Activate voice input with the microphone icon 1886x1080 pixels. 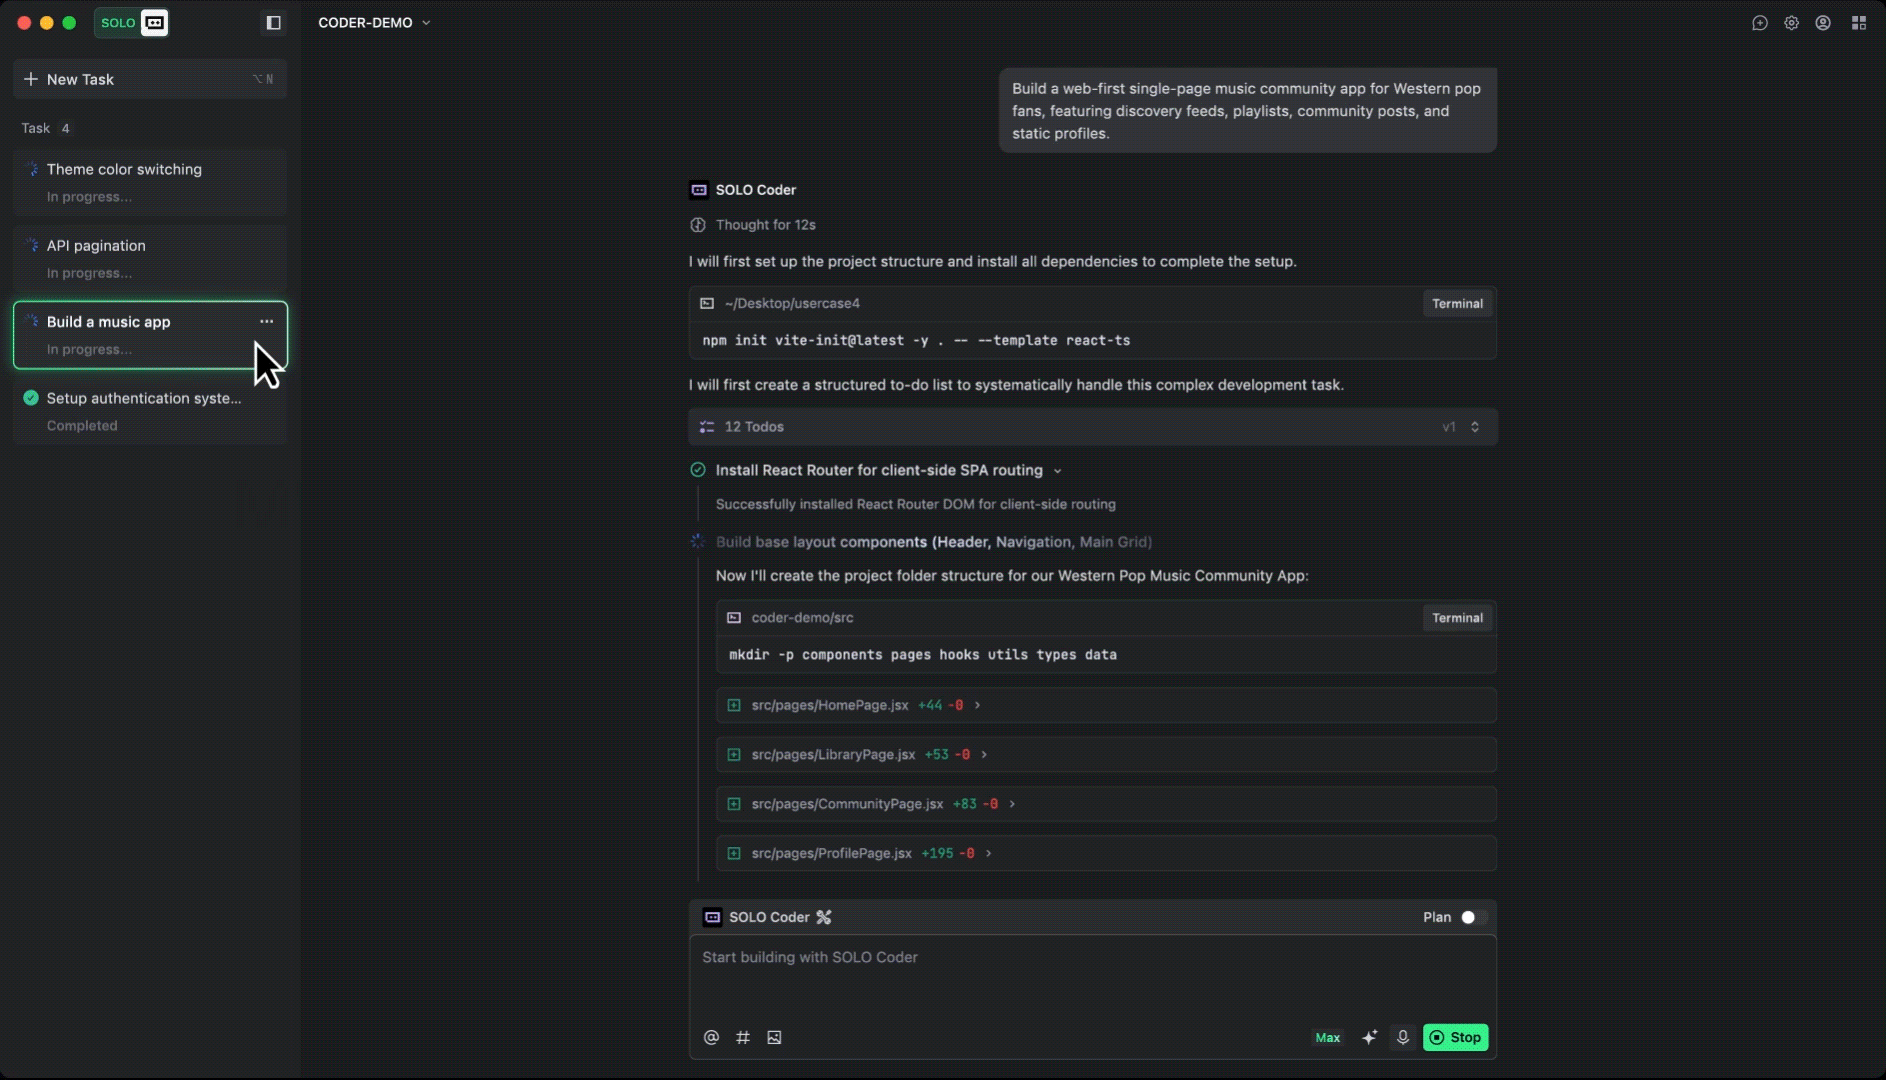[1402, 1037]
